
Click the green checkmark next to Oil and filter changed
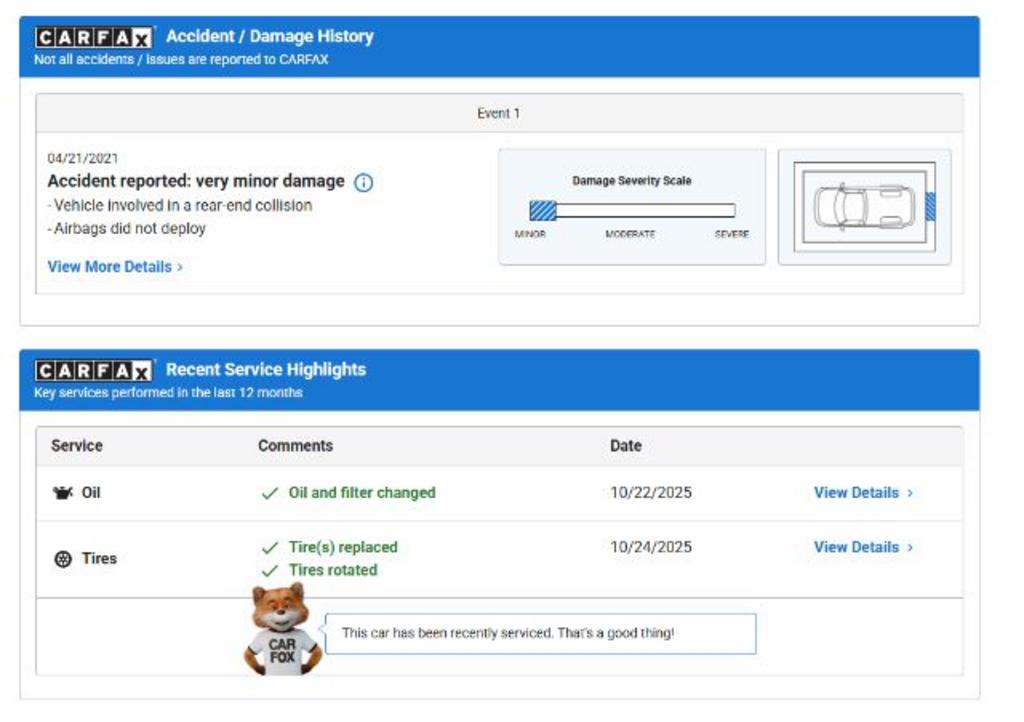click(269, 493)
